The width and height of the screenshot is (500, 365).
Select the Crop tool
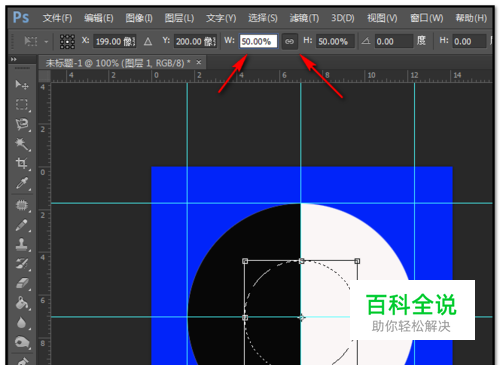click(x=22, y=163)
